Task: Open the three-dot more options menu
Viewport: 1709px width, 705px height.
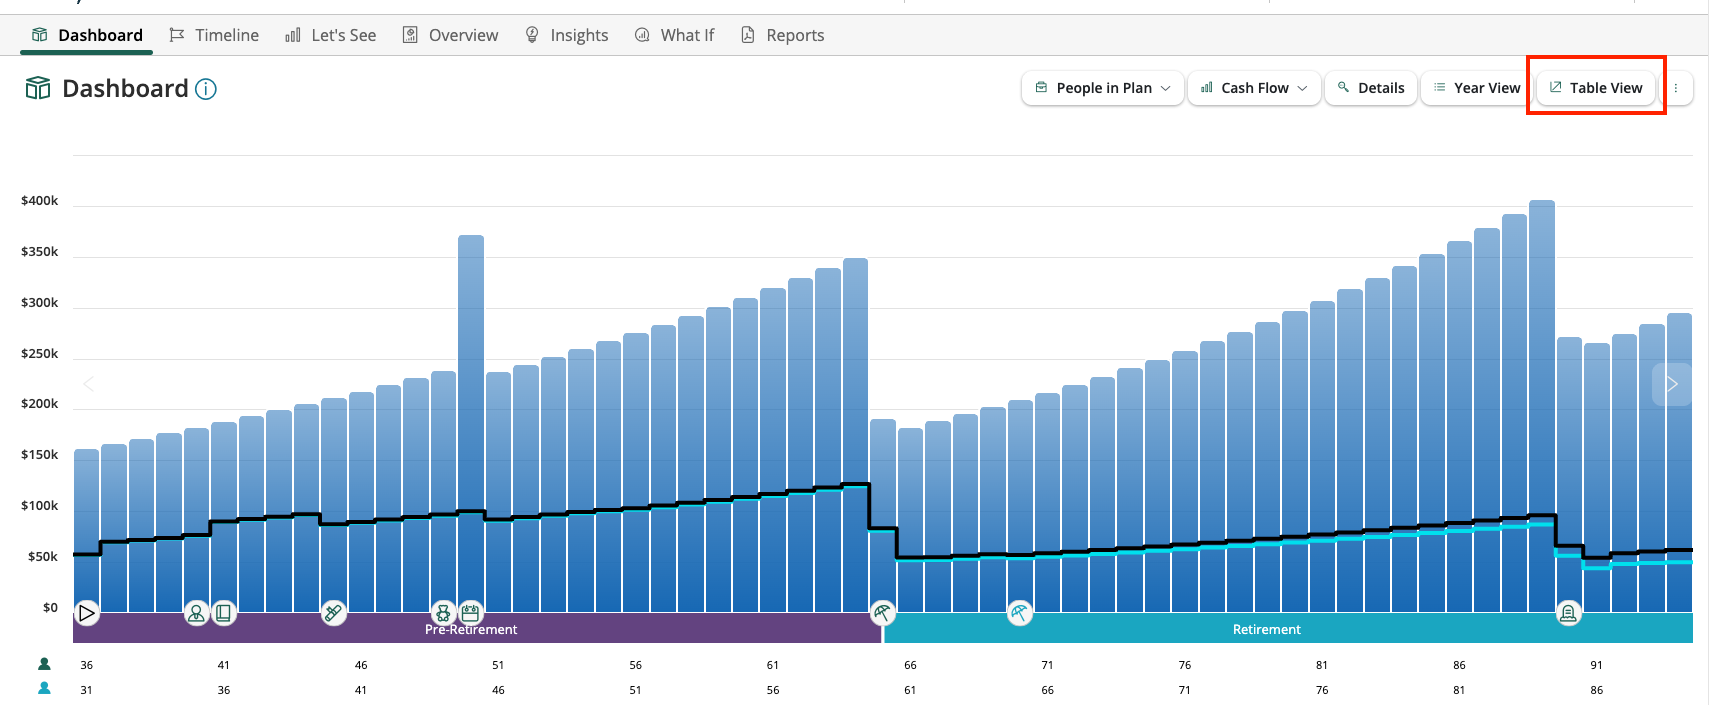Action: (1676, 88)
